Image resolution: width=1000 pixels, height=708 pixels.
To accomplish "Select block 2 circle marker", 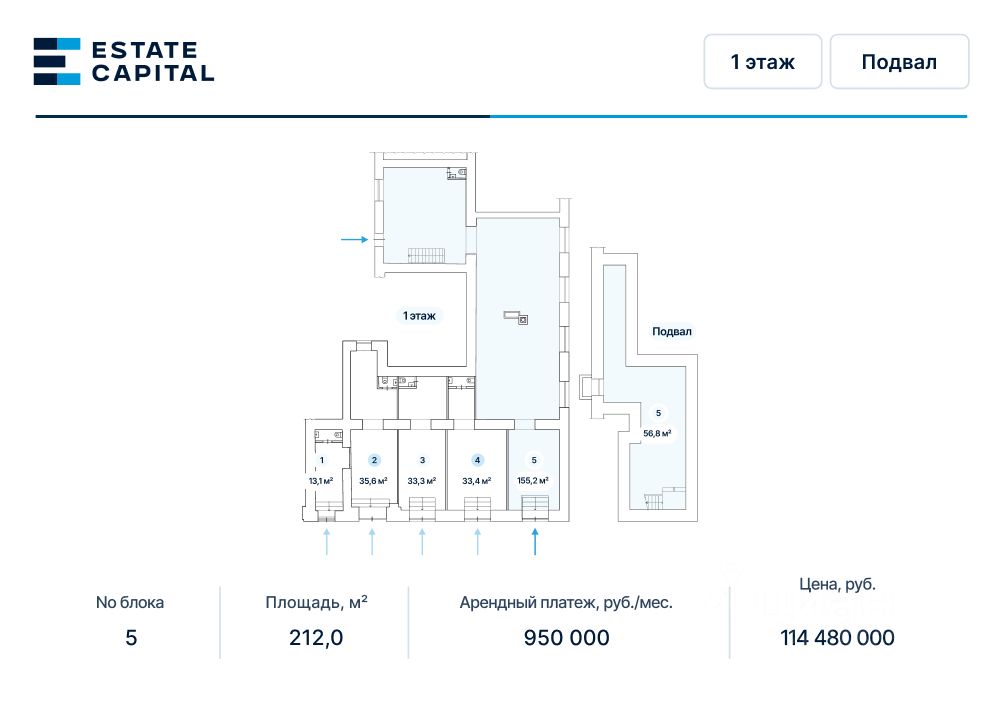I will (x=374, y=460).
